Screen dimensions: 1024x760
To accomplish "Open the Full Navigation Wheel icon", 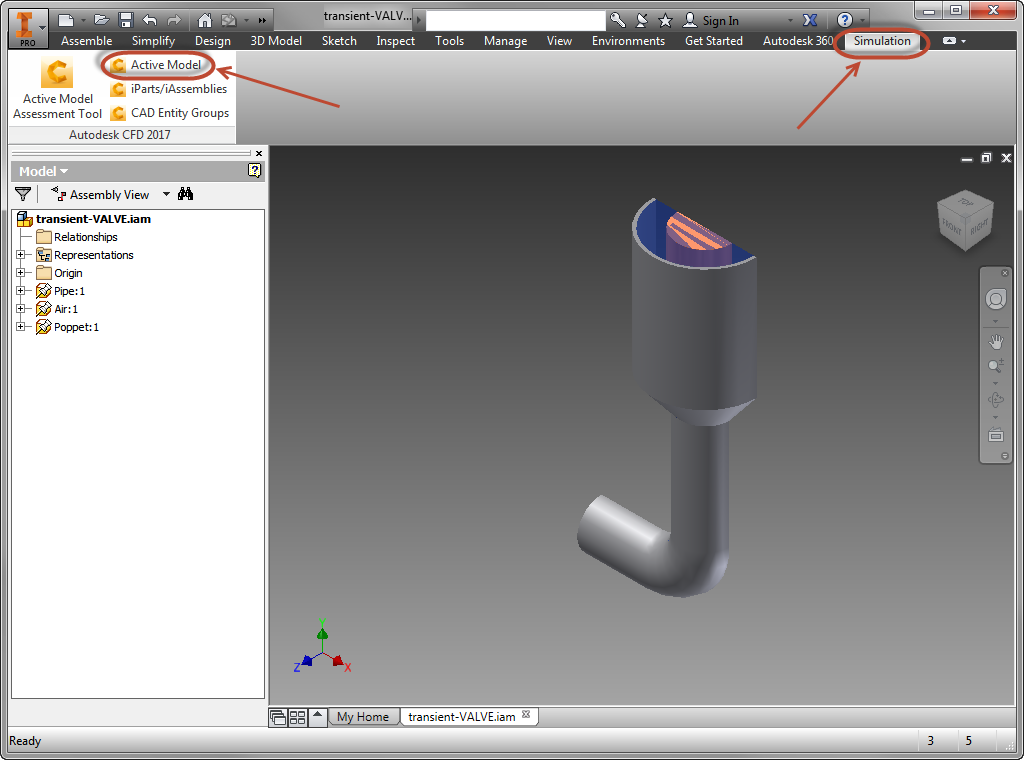I will 995,300.
